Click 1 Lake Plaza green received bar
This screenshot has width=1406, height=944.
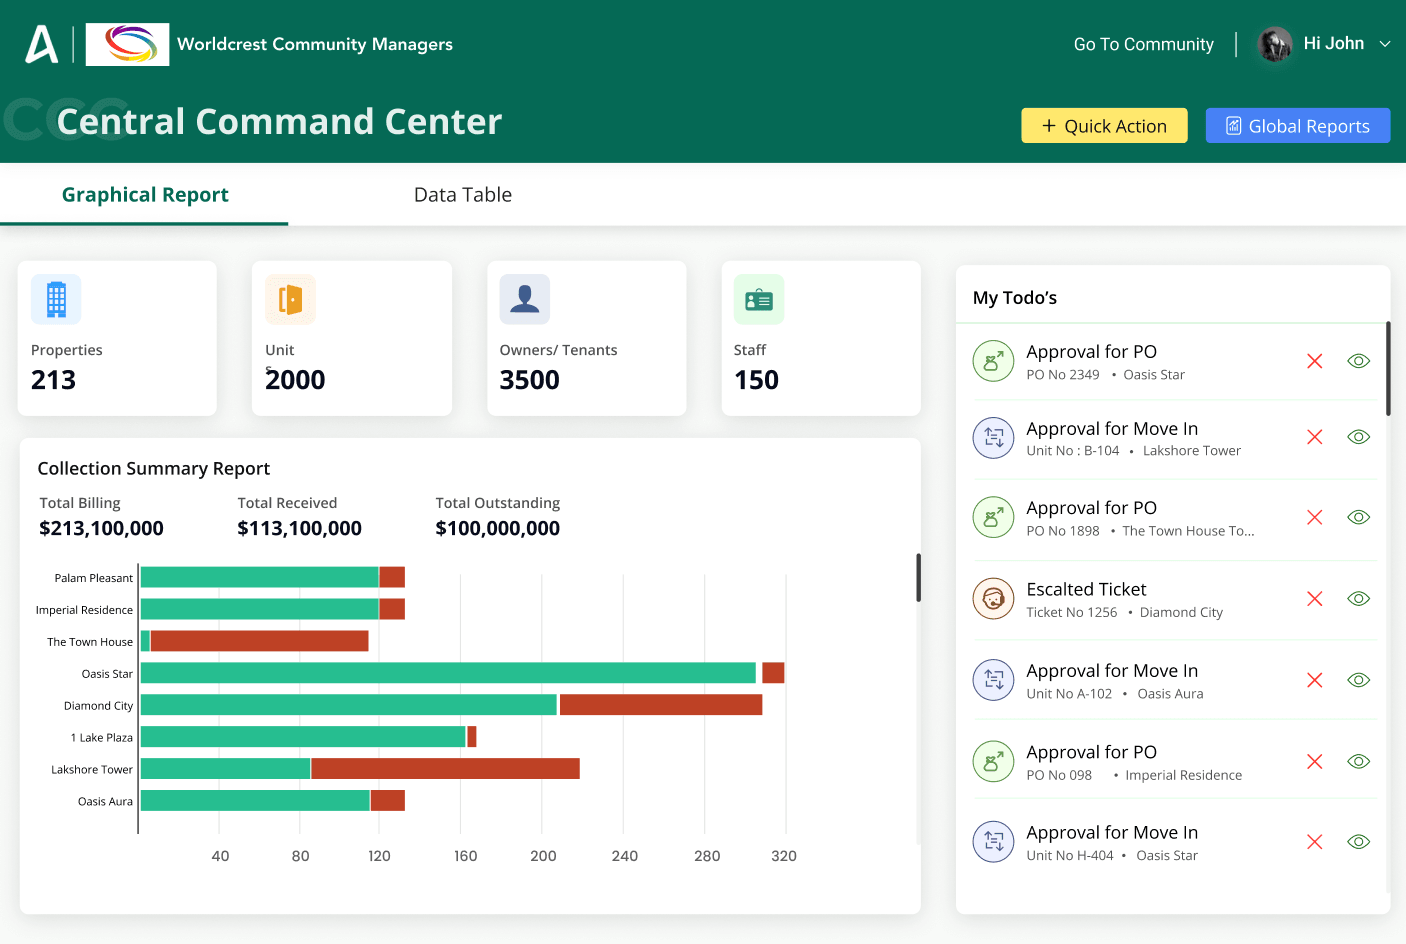pos(303,737)
